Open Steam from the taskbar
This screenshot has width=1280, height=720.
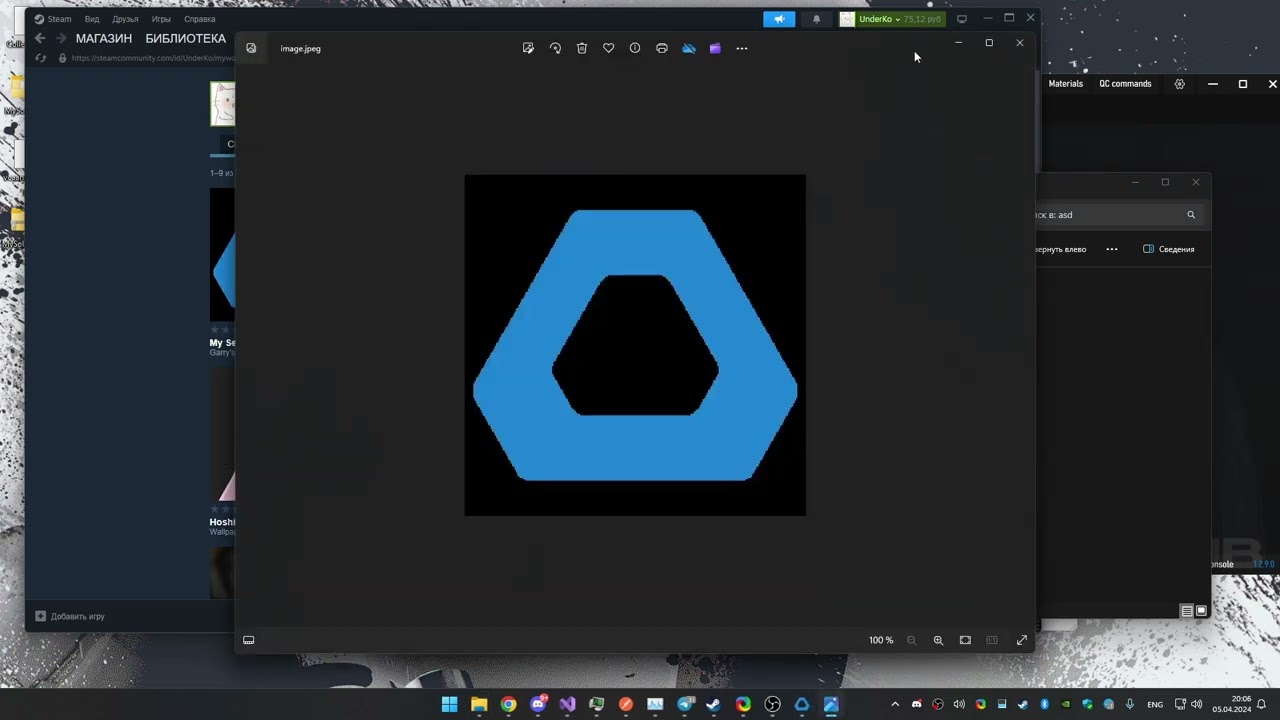713,704
